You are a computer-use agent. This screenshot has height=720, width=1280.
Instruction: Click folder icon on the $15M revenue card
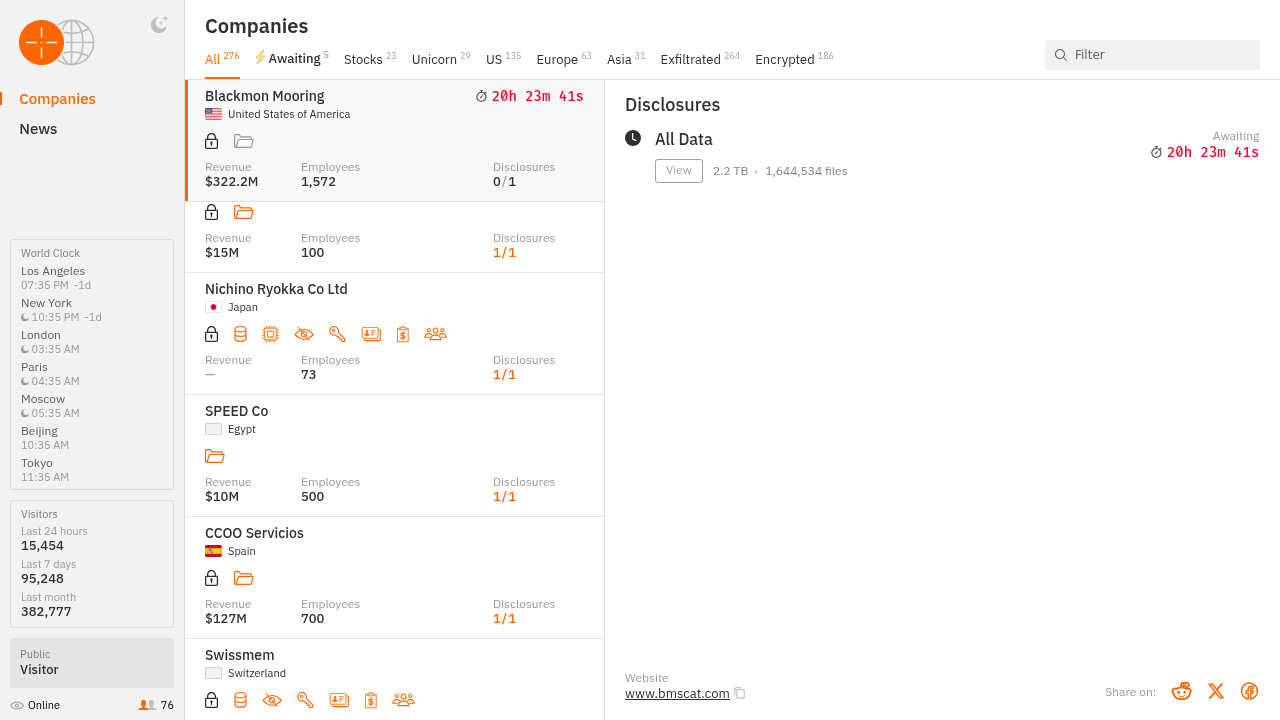click(243, 212)
